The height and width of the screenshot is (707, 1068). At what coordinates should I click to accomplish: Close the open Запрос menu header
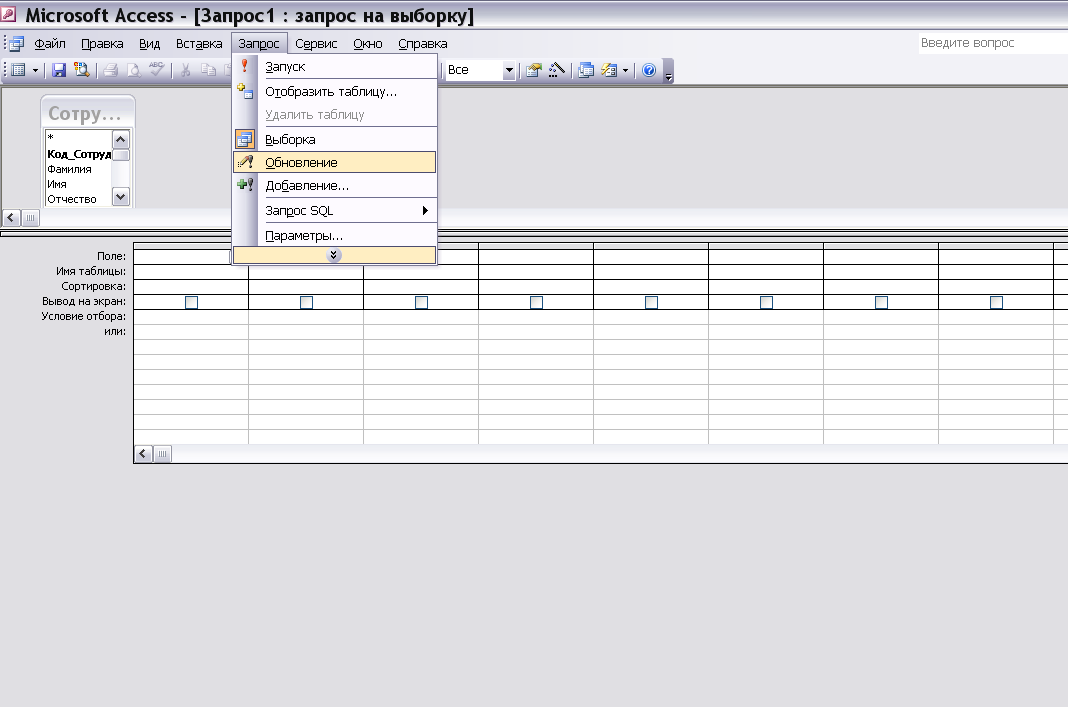click(x=259, y=44)
